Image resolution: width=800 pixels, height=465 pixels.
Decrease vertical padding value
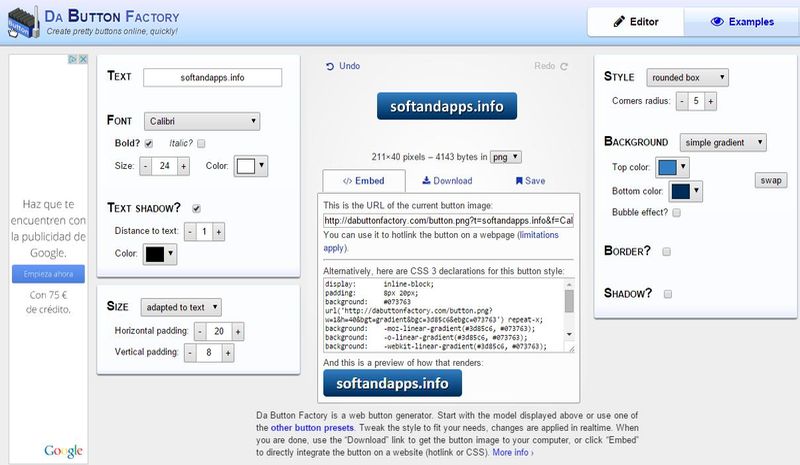click(190, 353)
